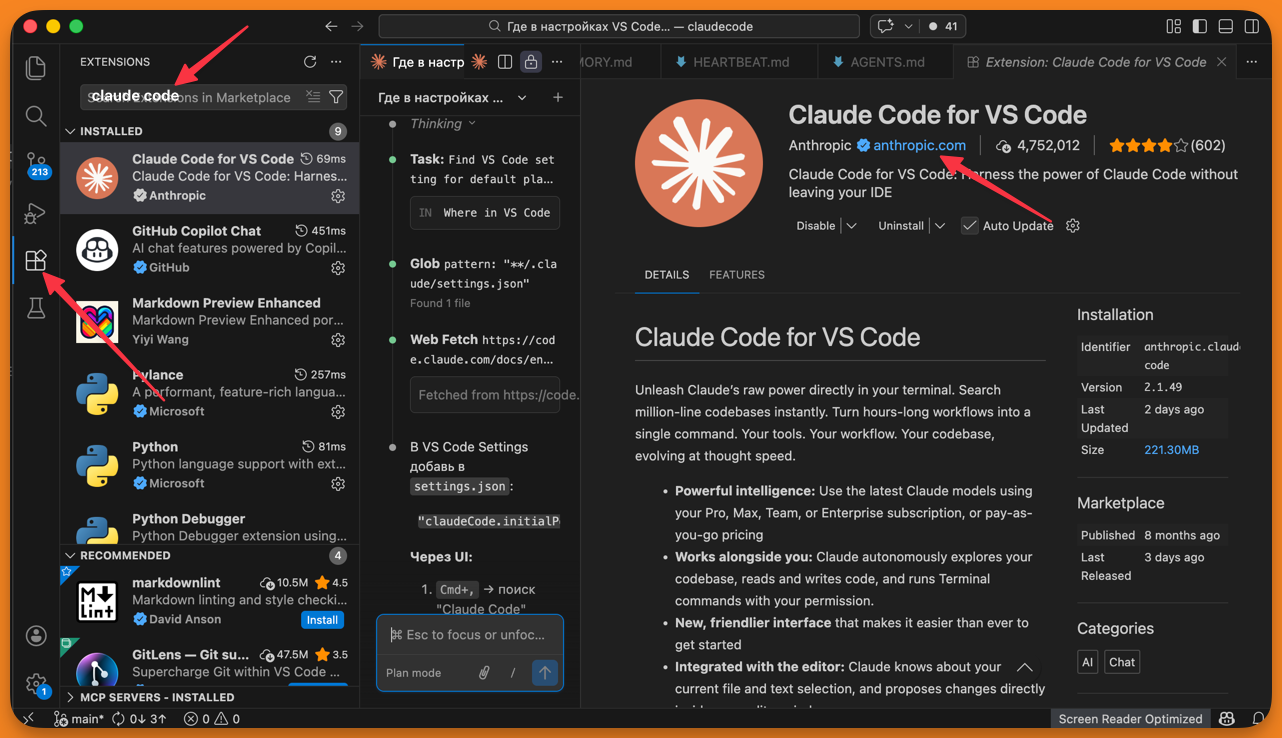Click the Copilot icon in the status bar
Screen dimensions: 1282x738
[1226, 718]
